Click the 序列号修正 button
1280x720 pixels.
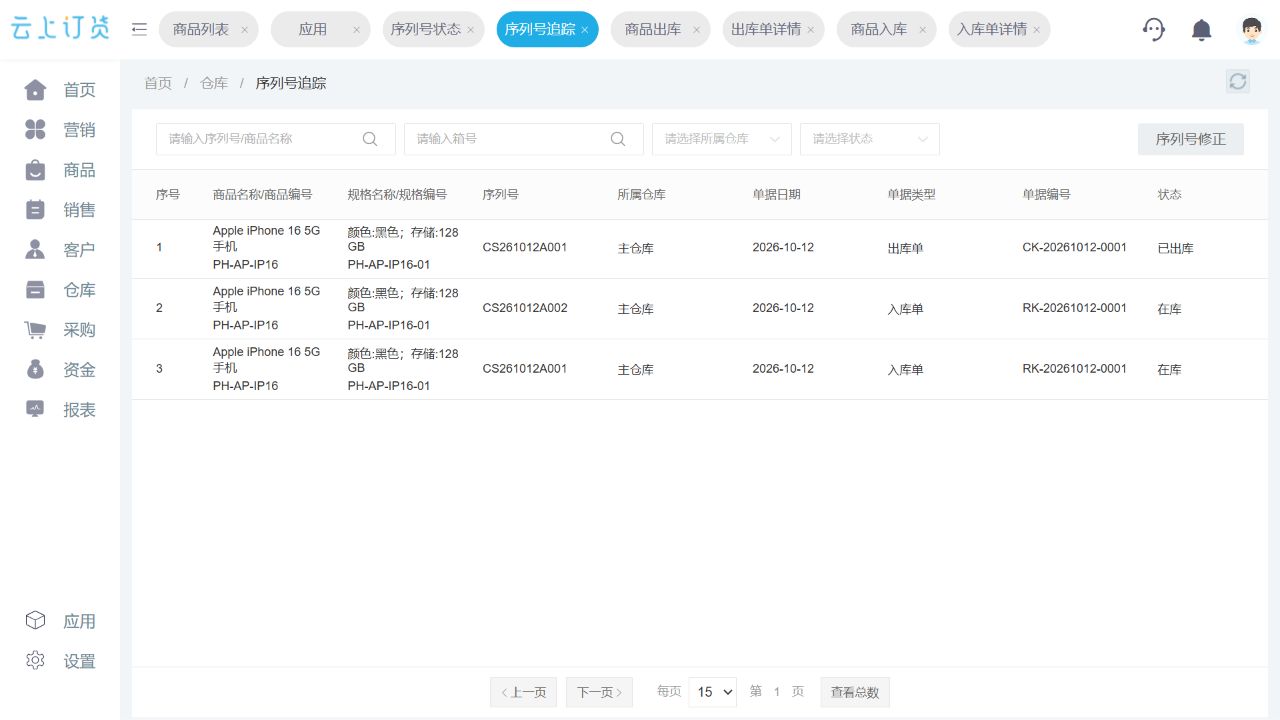click(x=1191, y=139)
